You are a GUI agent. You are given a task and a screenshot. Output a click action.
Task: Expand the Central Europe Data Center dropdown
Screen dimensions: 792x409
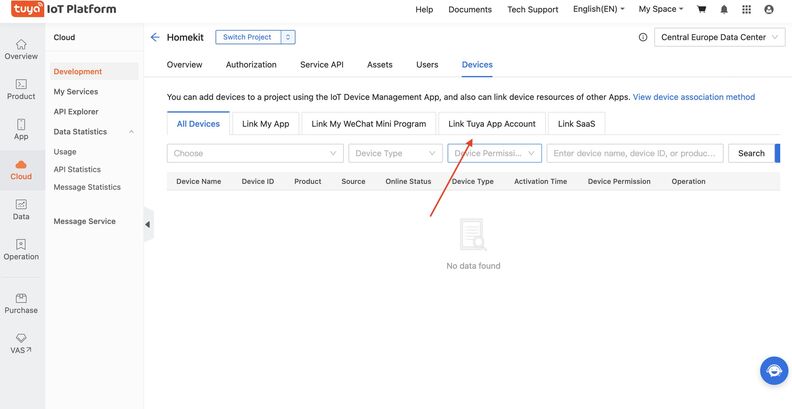click(x=718, y=37)
